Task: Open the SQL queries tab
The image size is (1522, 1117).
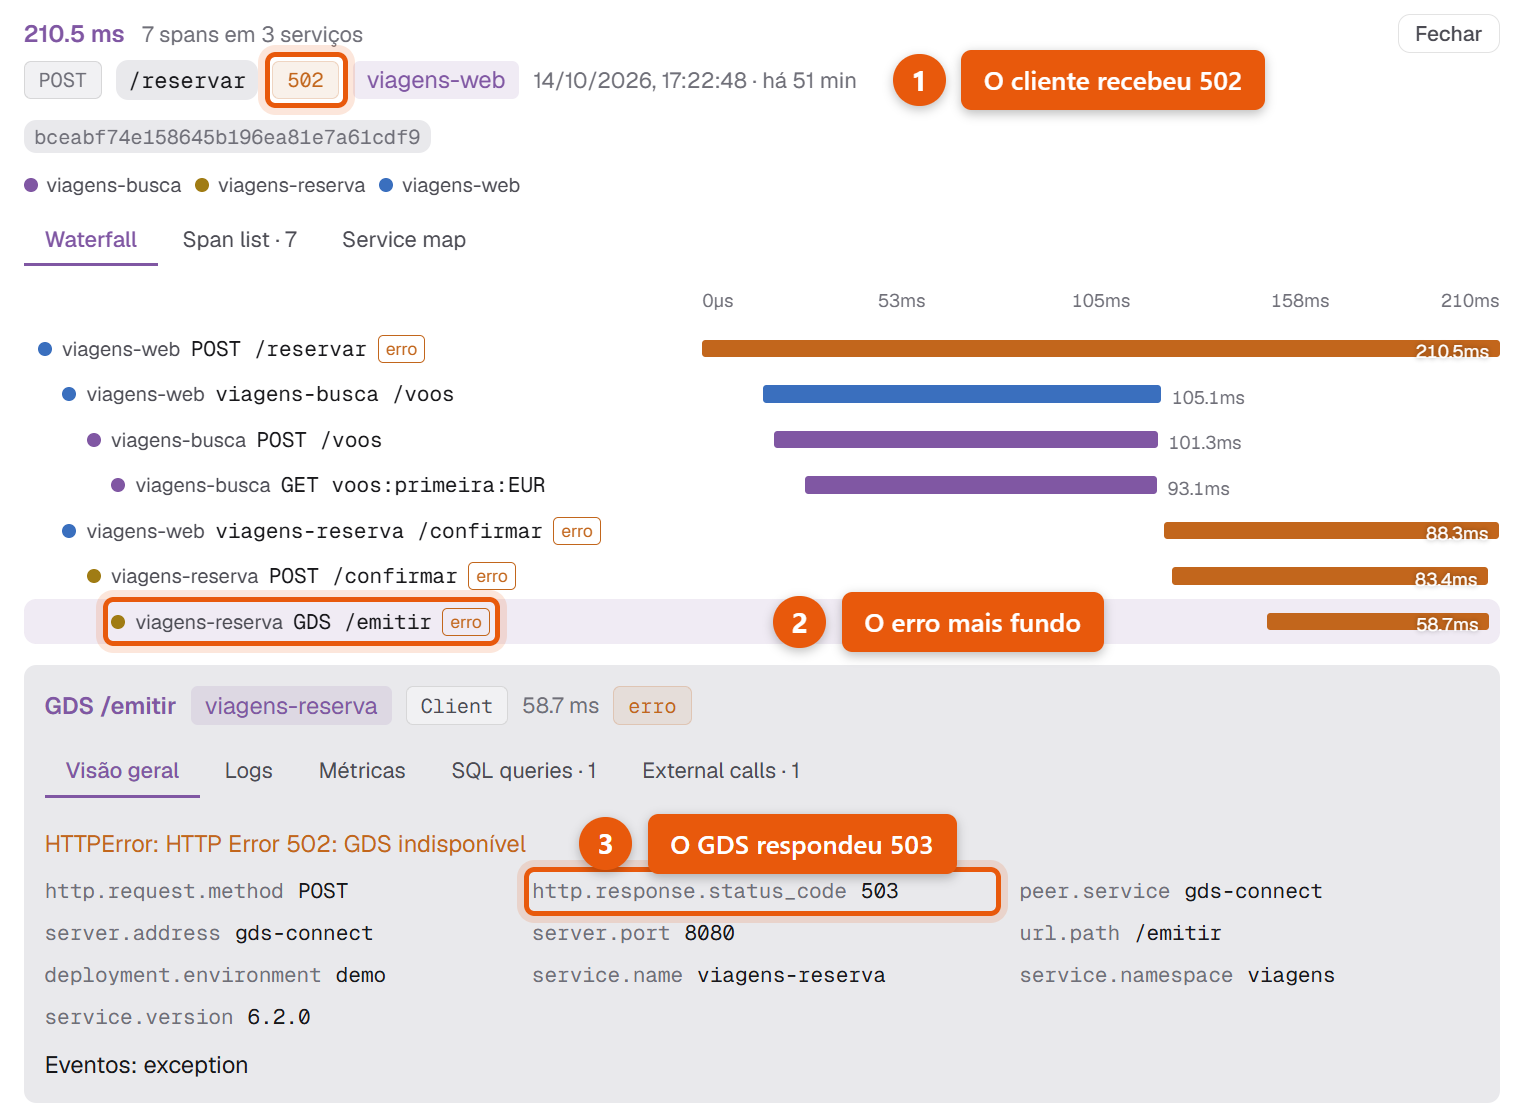Action: [524, 771]
